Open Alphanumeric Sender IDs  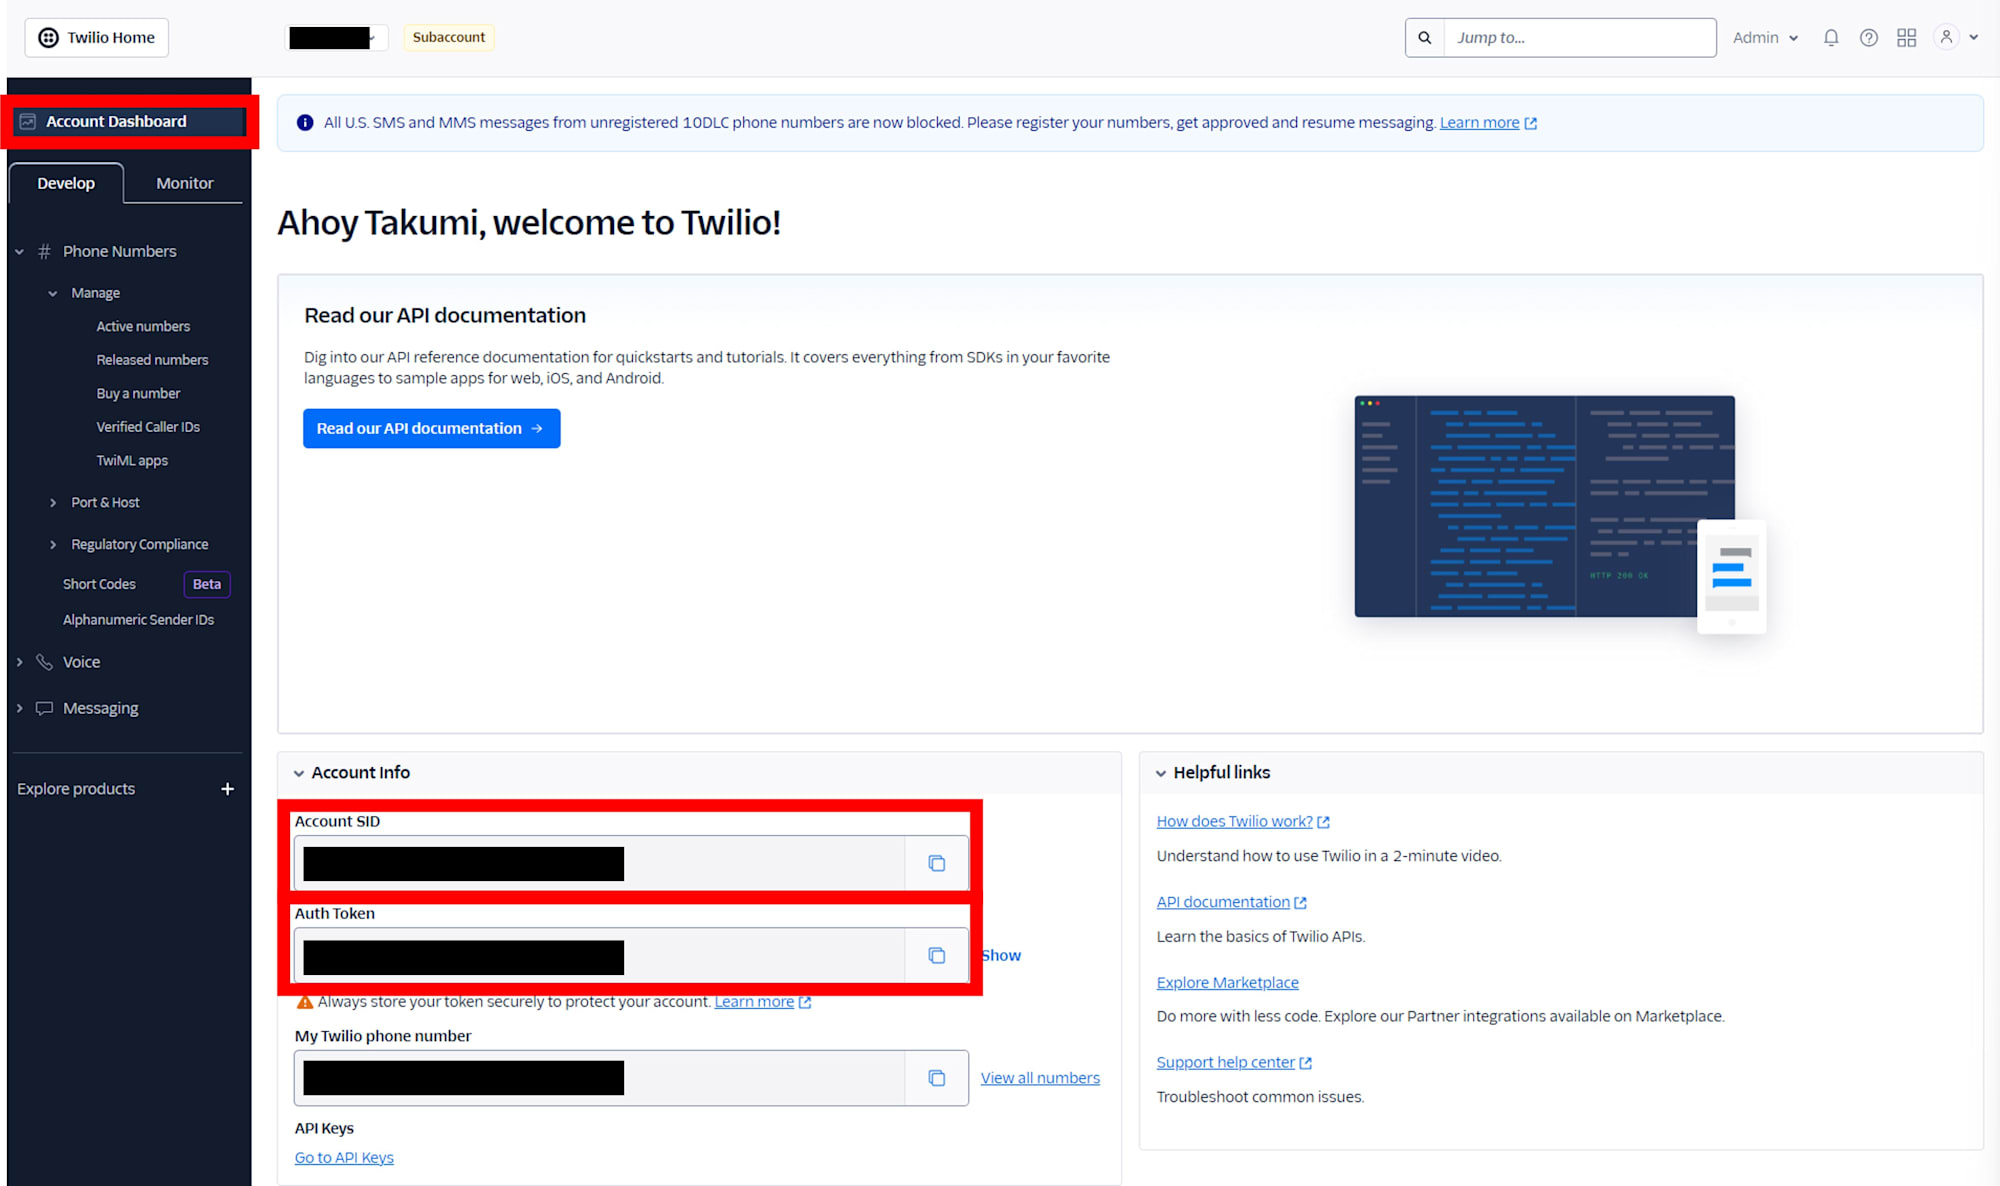(138, 620)
